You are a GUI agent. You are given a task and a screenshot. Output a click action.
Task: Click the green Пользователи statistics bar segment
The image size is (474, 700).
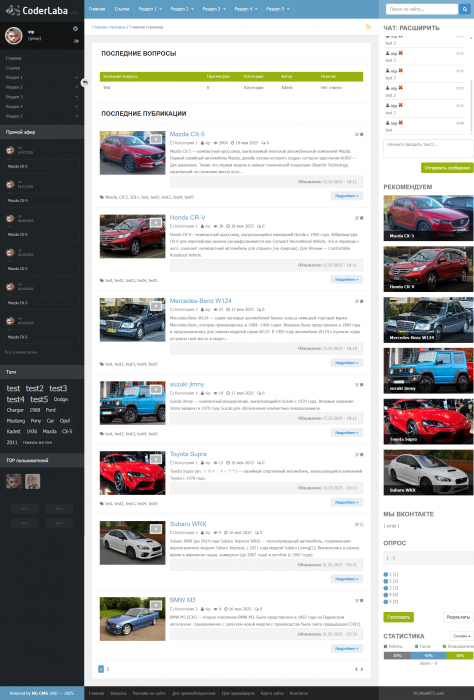pyautogui.click(x=460, y=655)
